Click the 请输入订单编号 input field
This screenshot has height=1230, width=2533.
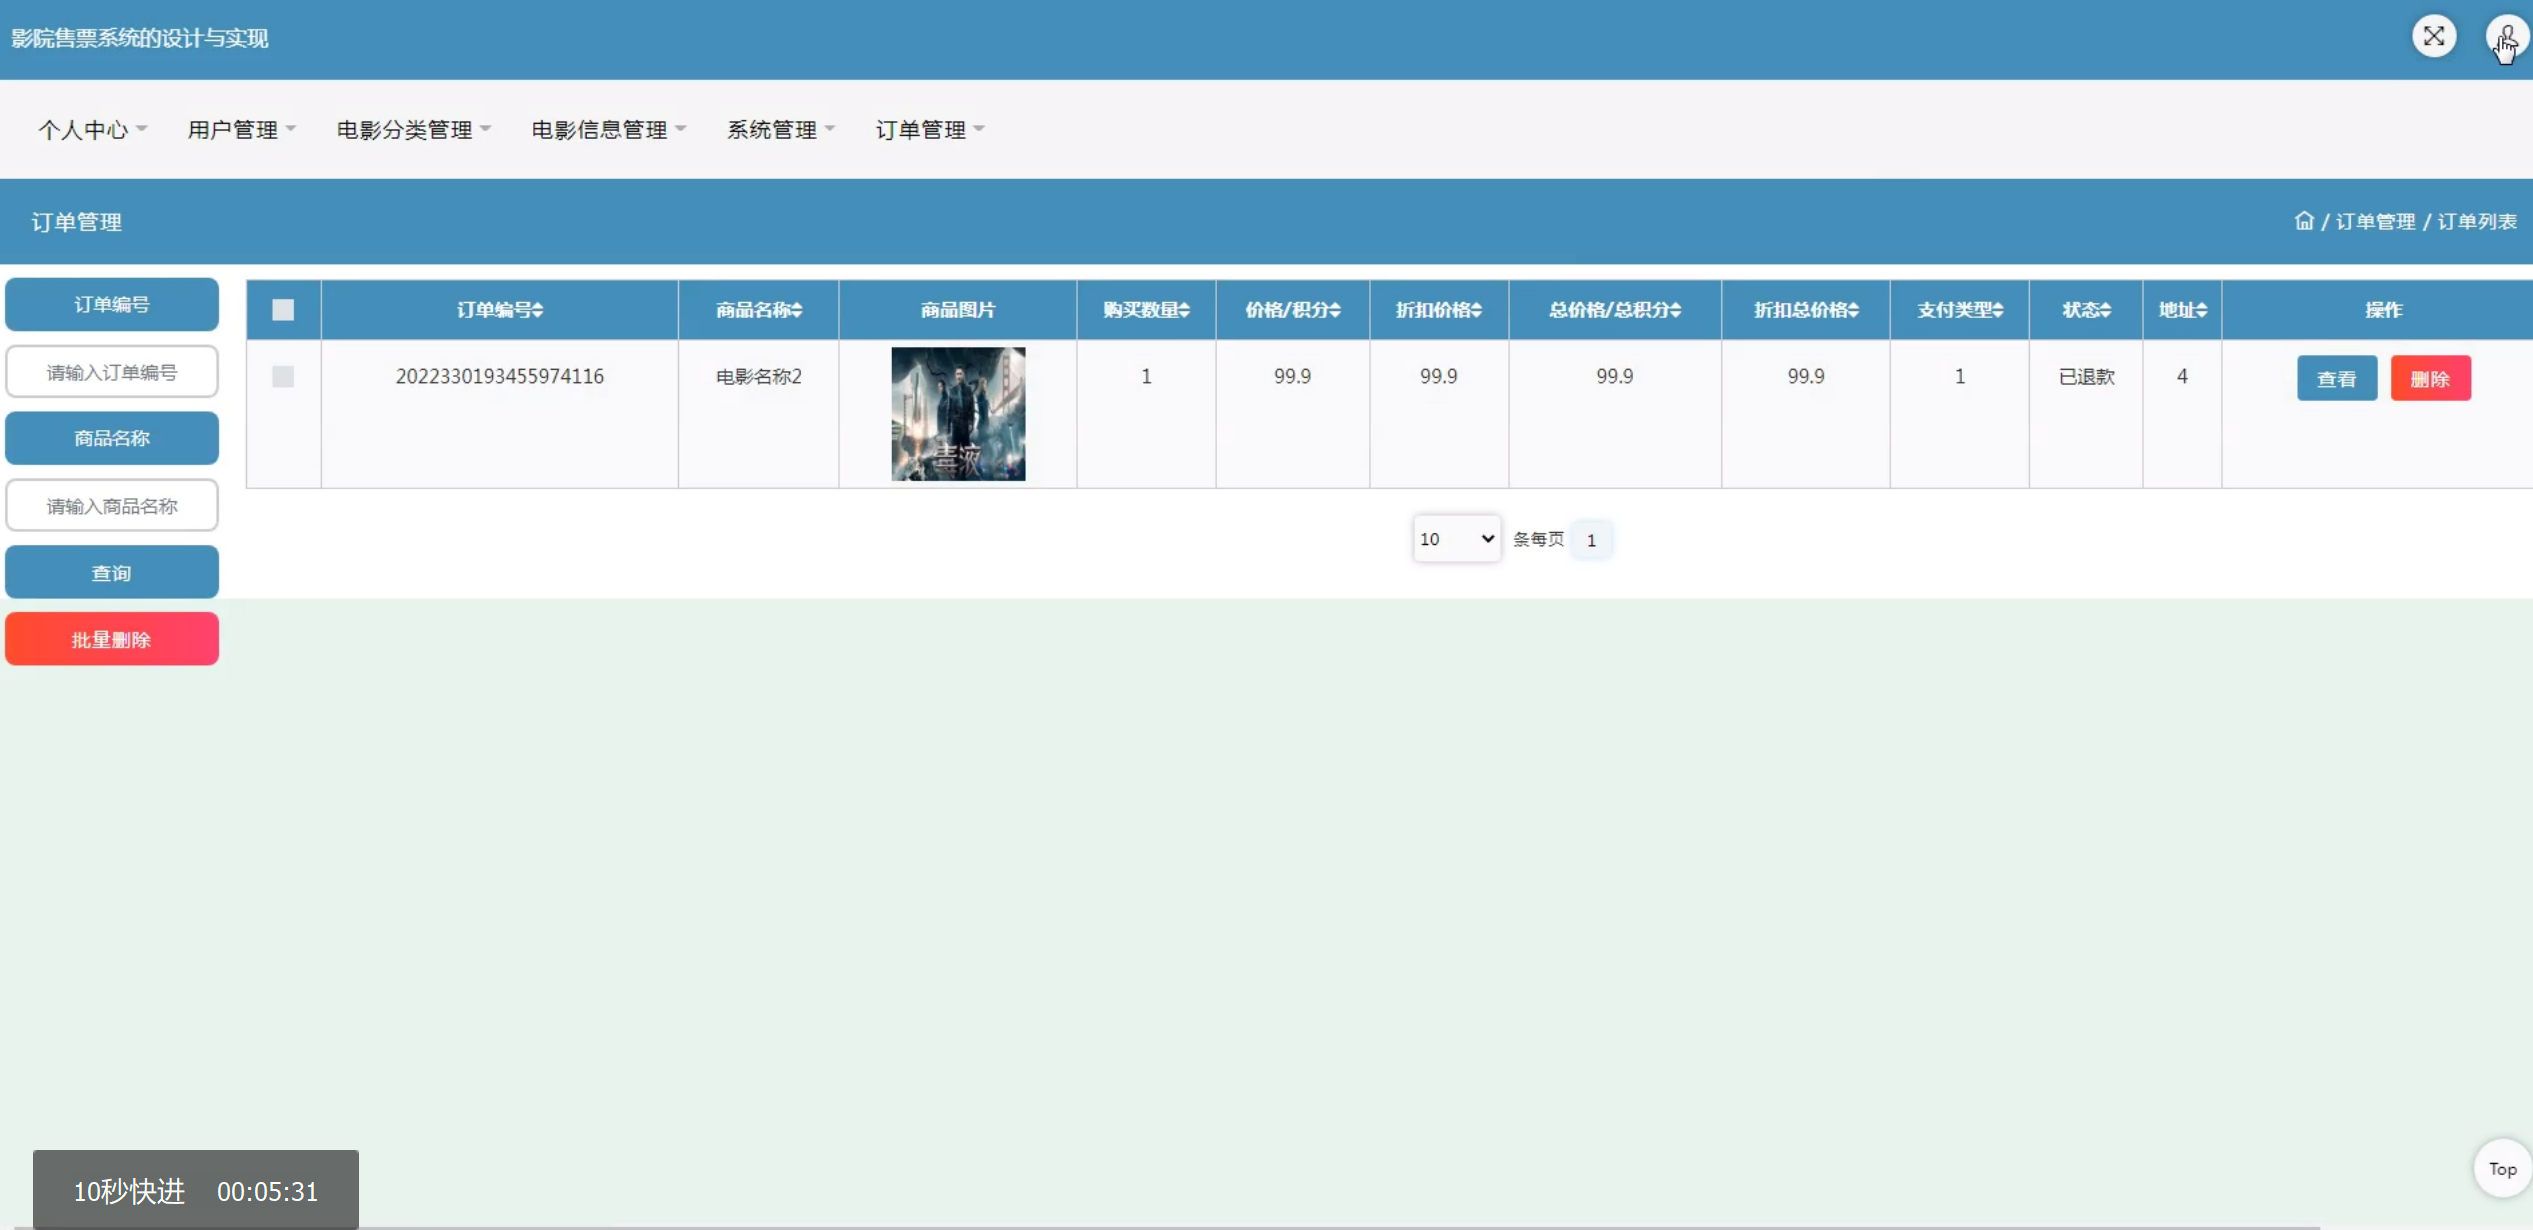111,371
